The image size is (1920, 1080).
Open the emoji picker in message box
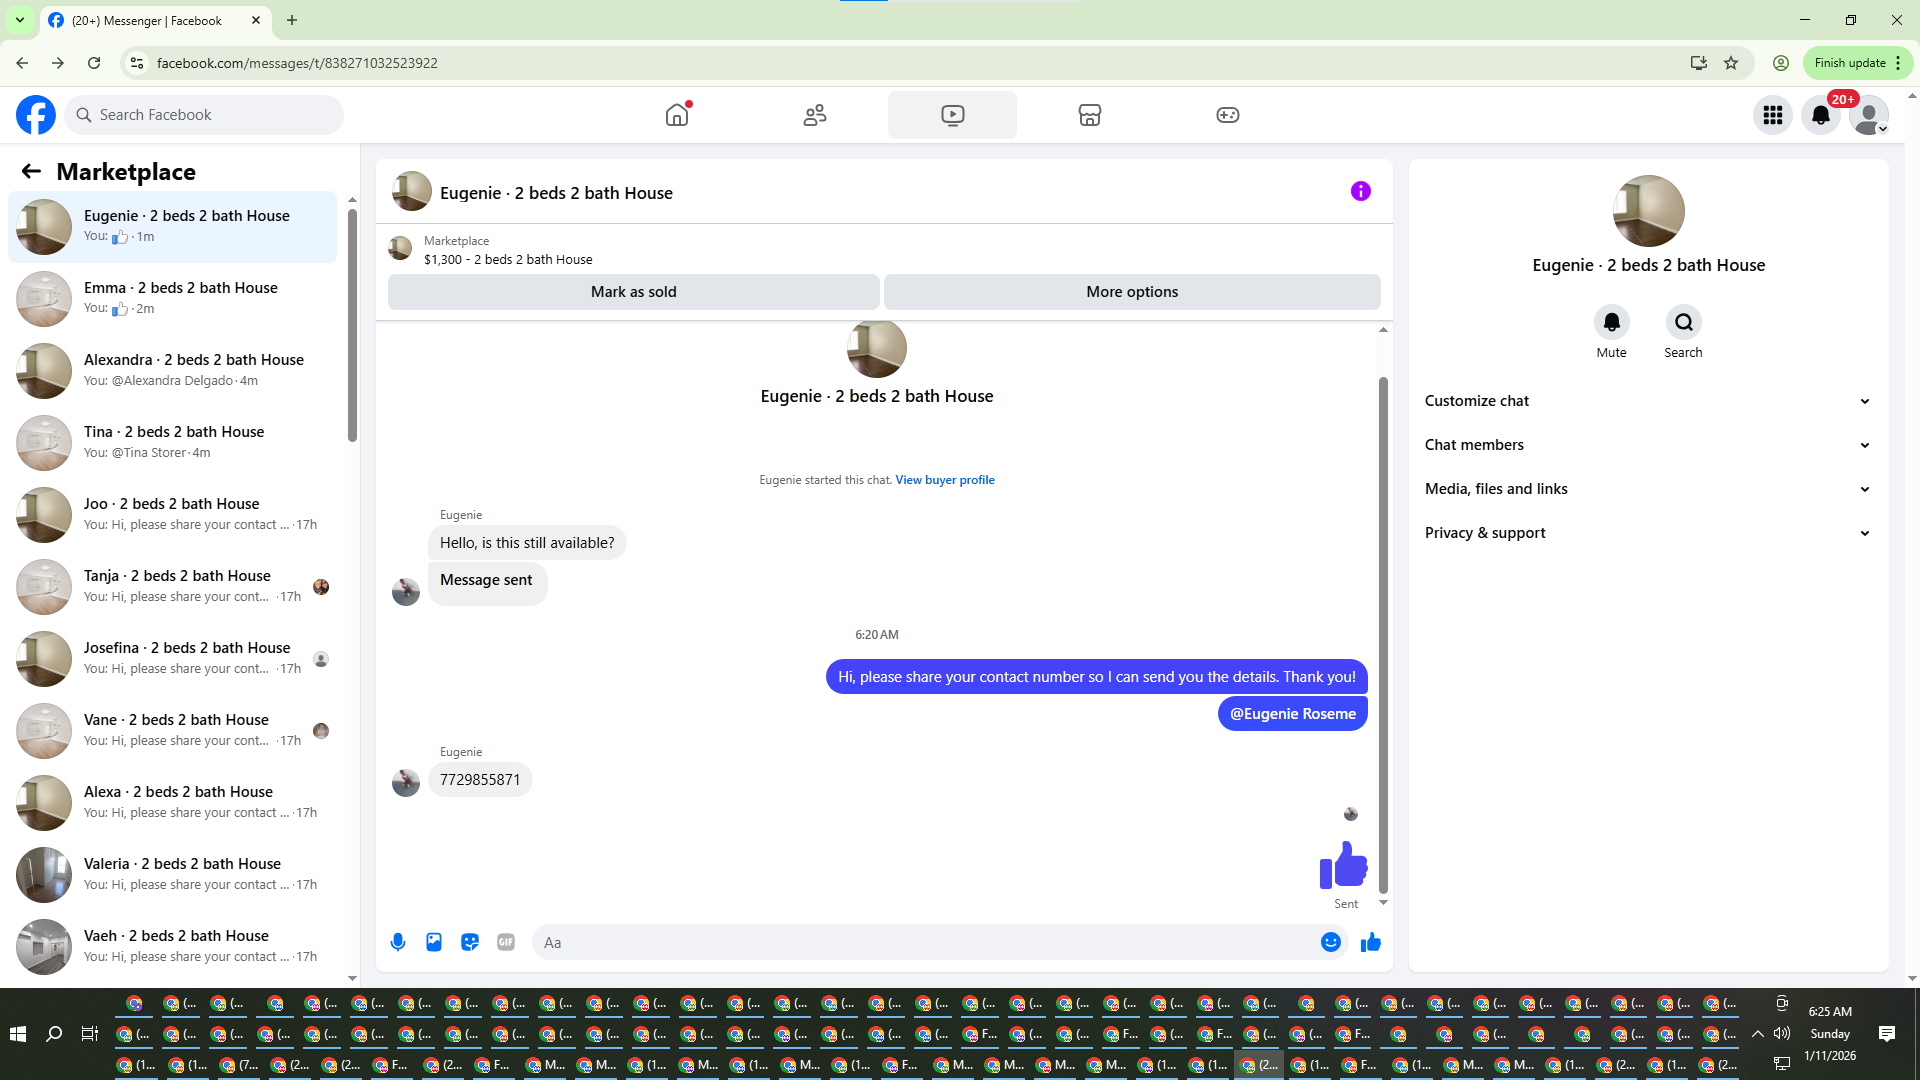pyautogui.click(x=1331, y=942)
